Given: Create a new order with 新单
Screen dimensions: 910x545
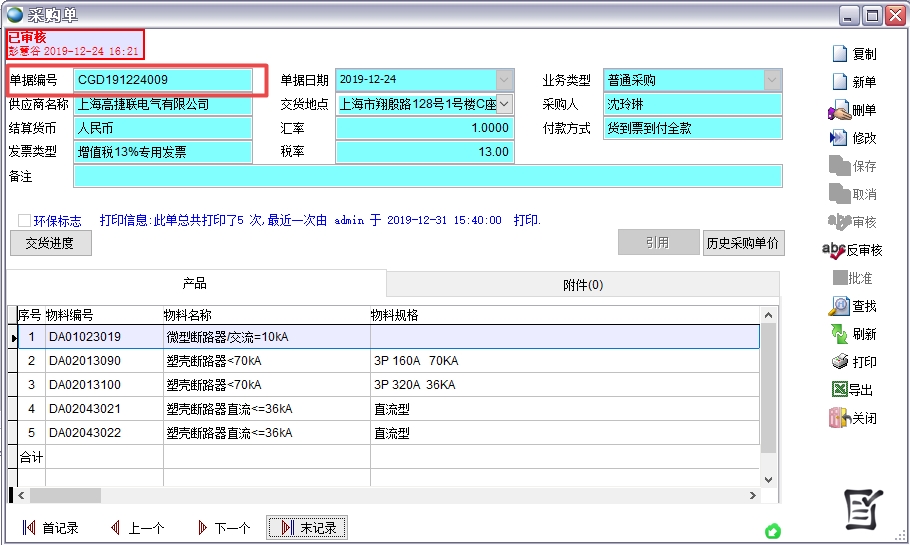Looking at the screenshot, I should tap(840, 82).
